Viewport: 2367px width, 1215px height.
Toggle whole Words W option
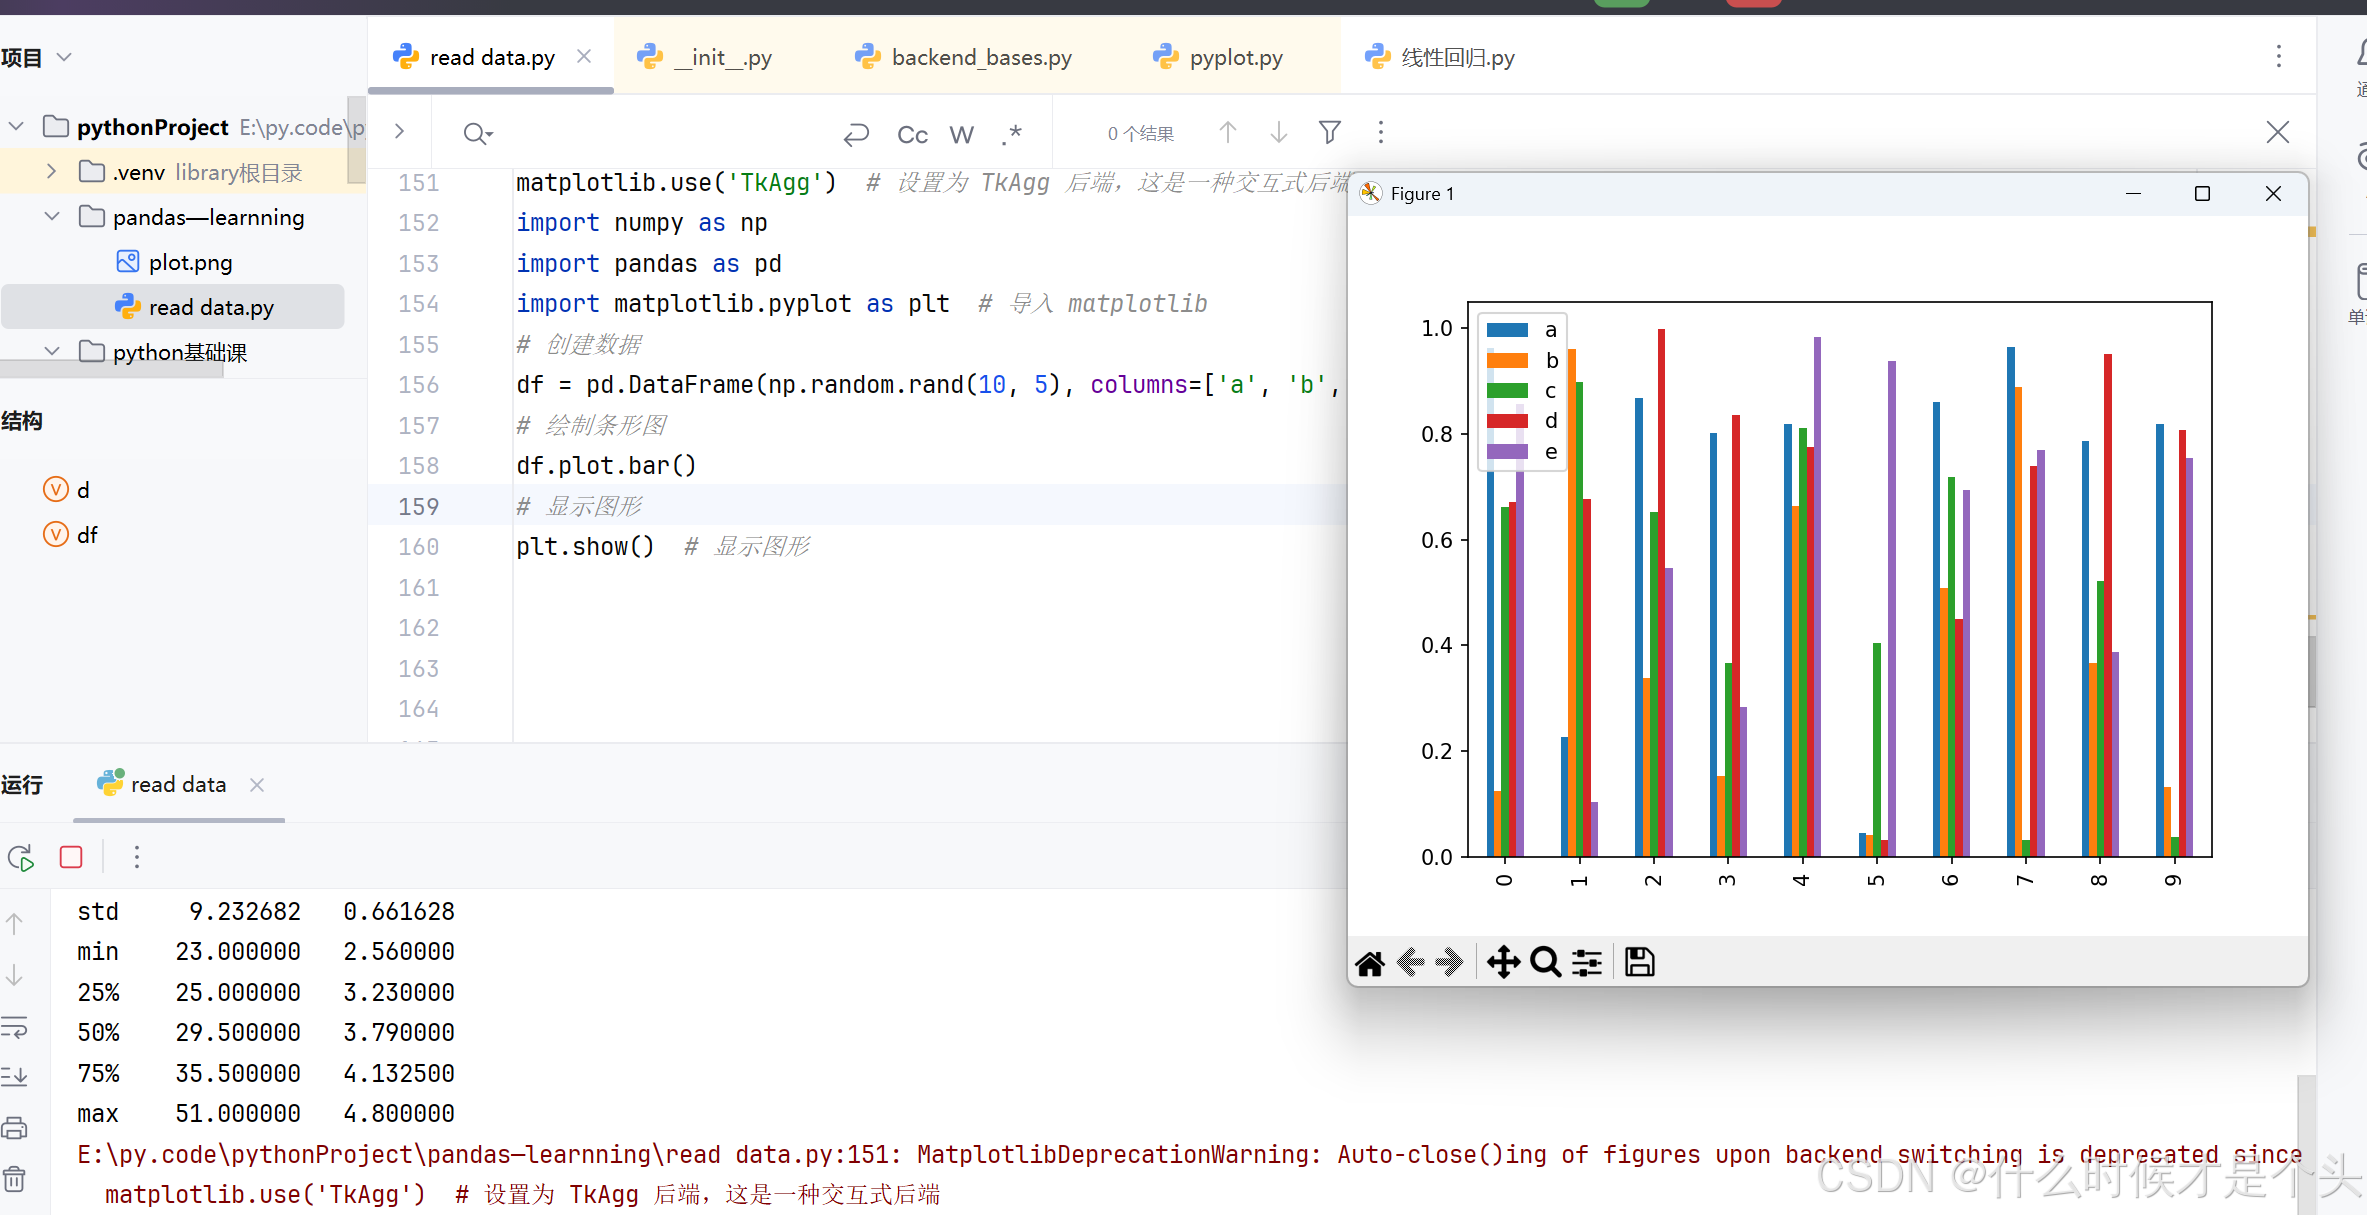[961, 135]
